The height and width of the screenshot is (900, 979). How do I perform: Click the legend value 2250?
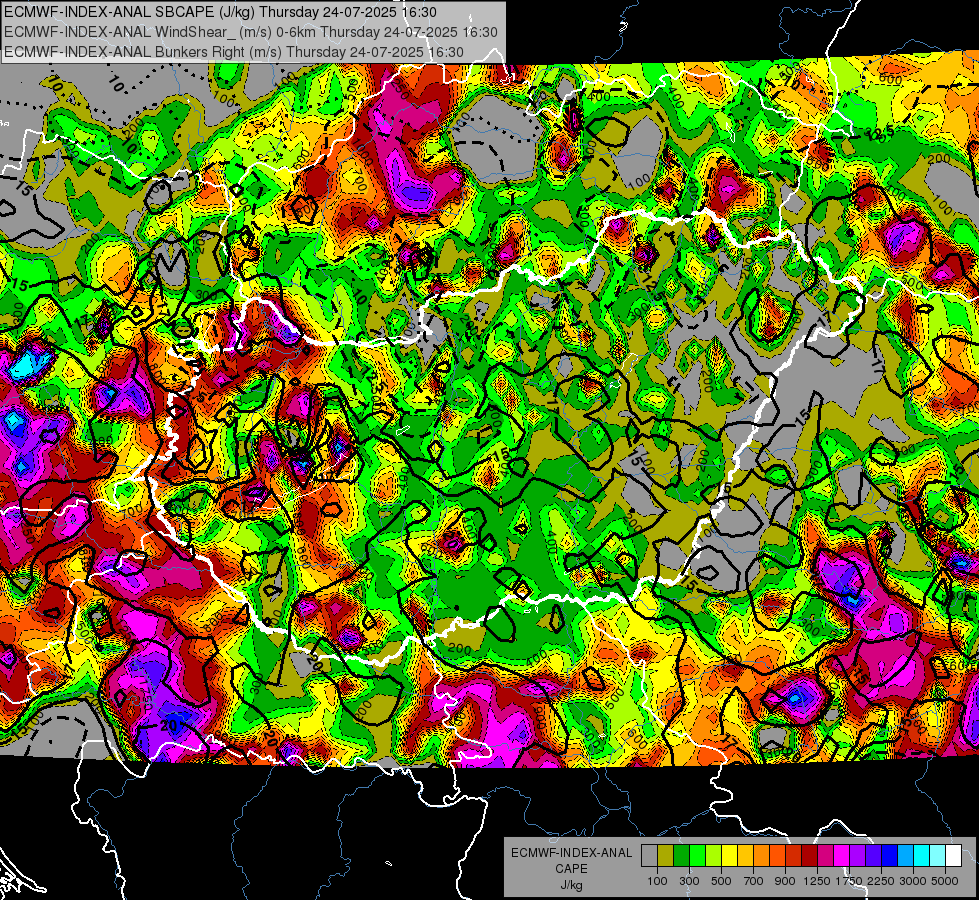[881, 881]
